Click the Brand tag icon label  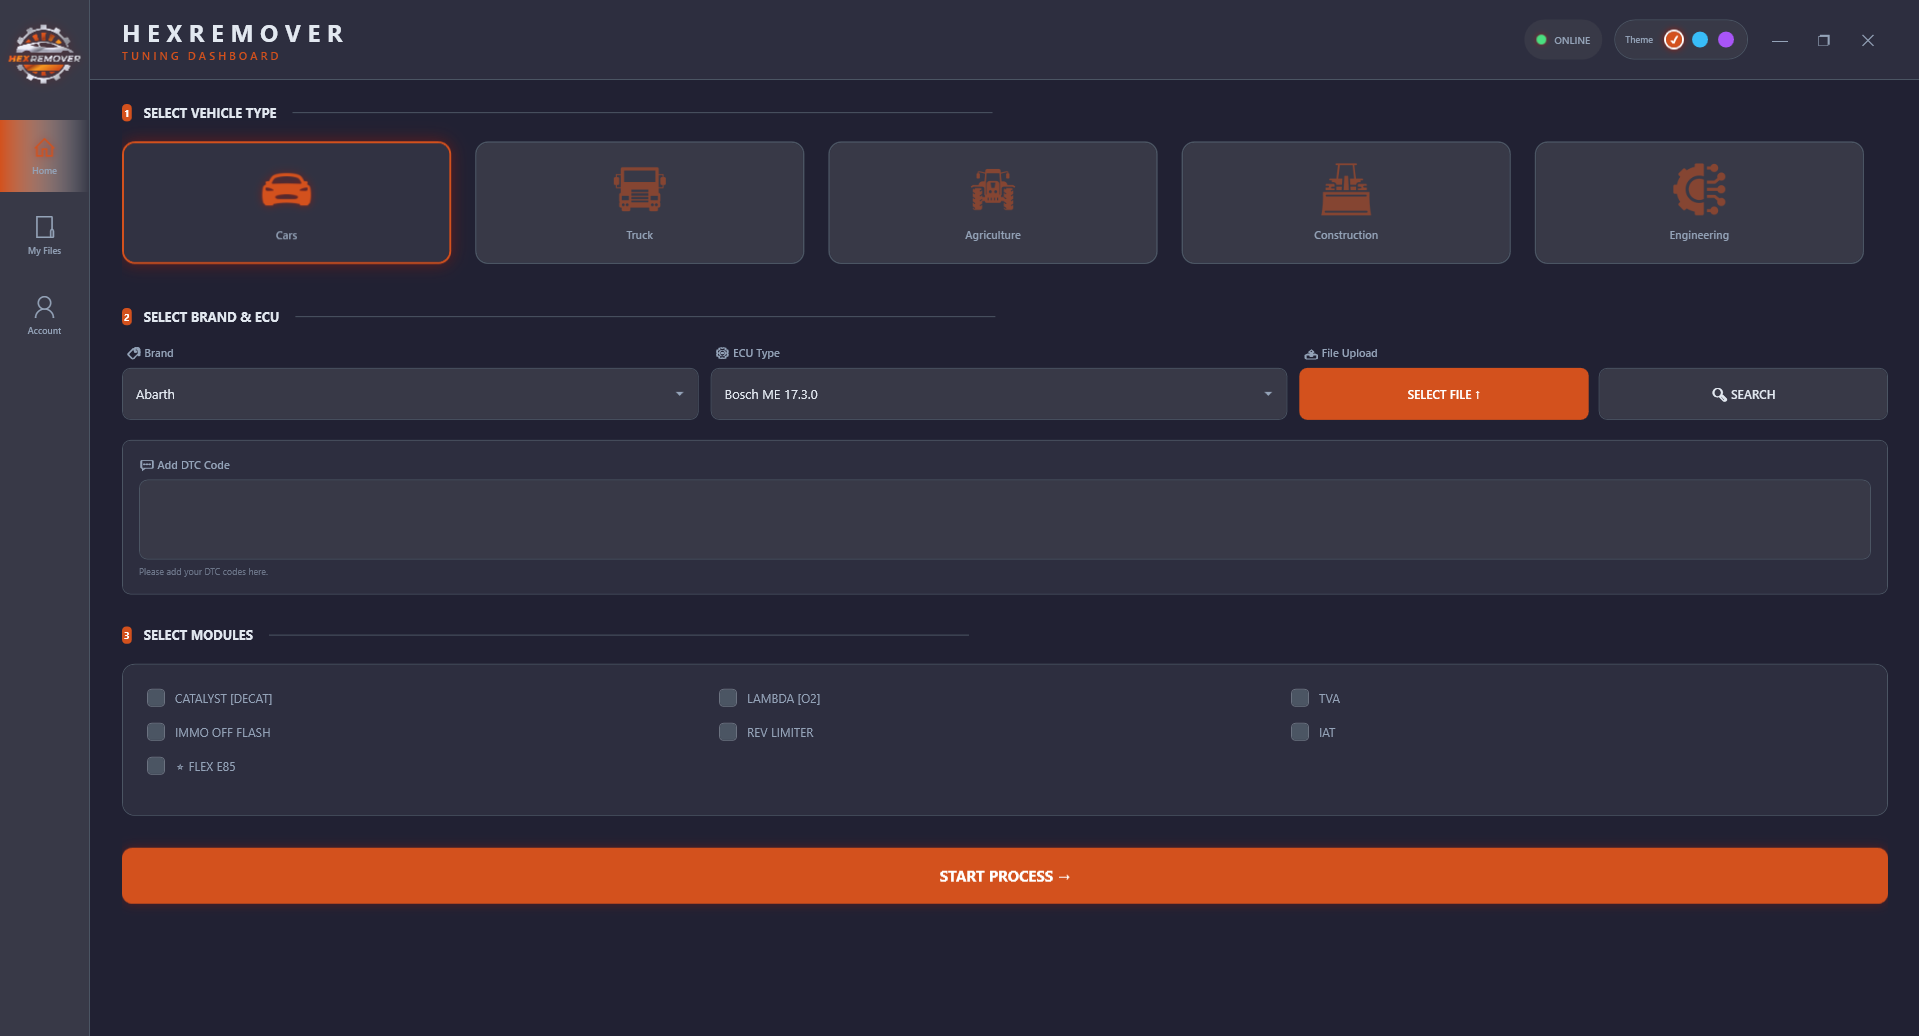[133, 353]
